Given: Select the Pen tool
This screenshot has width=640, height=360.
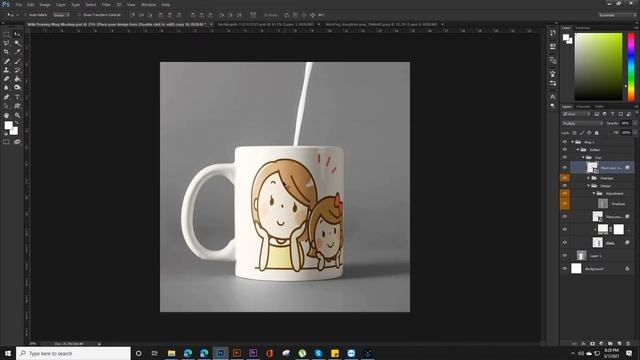Looking at the screenshot, I should pyautogui.click(x=7, y=97).
